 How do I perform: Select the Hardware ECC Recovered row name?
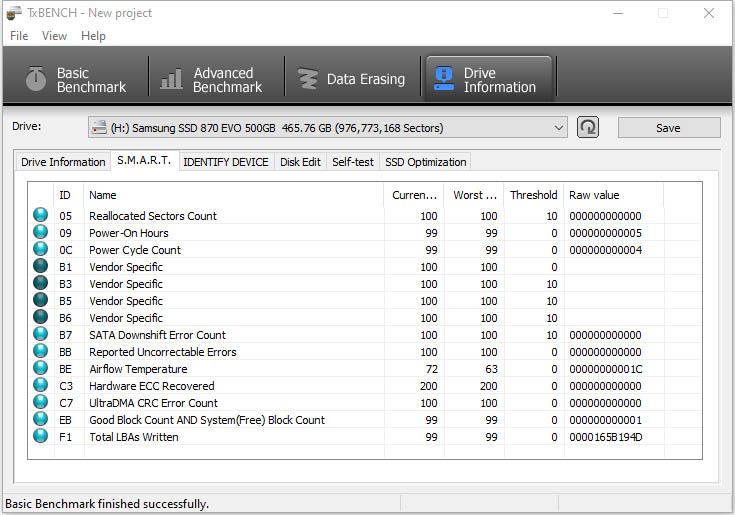tap(152, 386)
